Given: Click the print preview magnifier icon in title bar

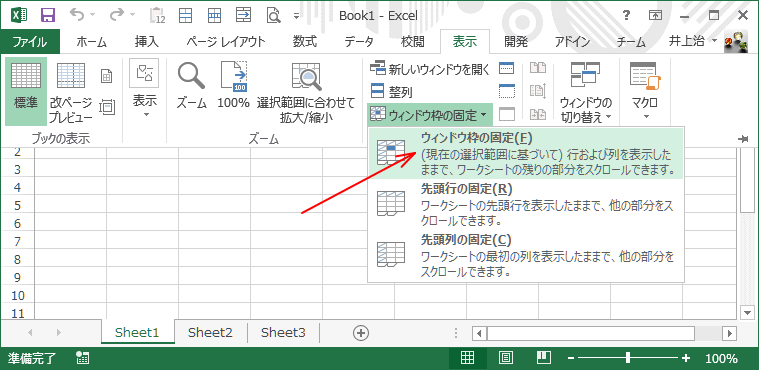Looking at the screenshot, I should click(274, 15).
